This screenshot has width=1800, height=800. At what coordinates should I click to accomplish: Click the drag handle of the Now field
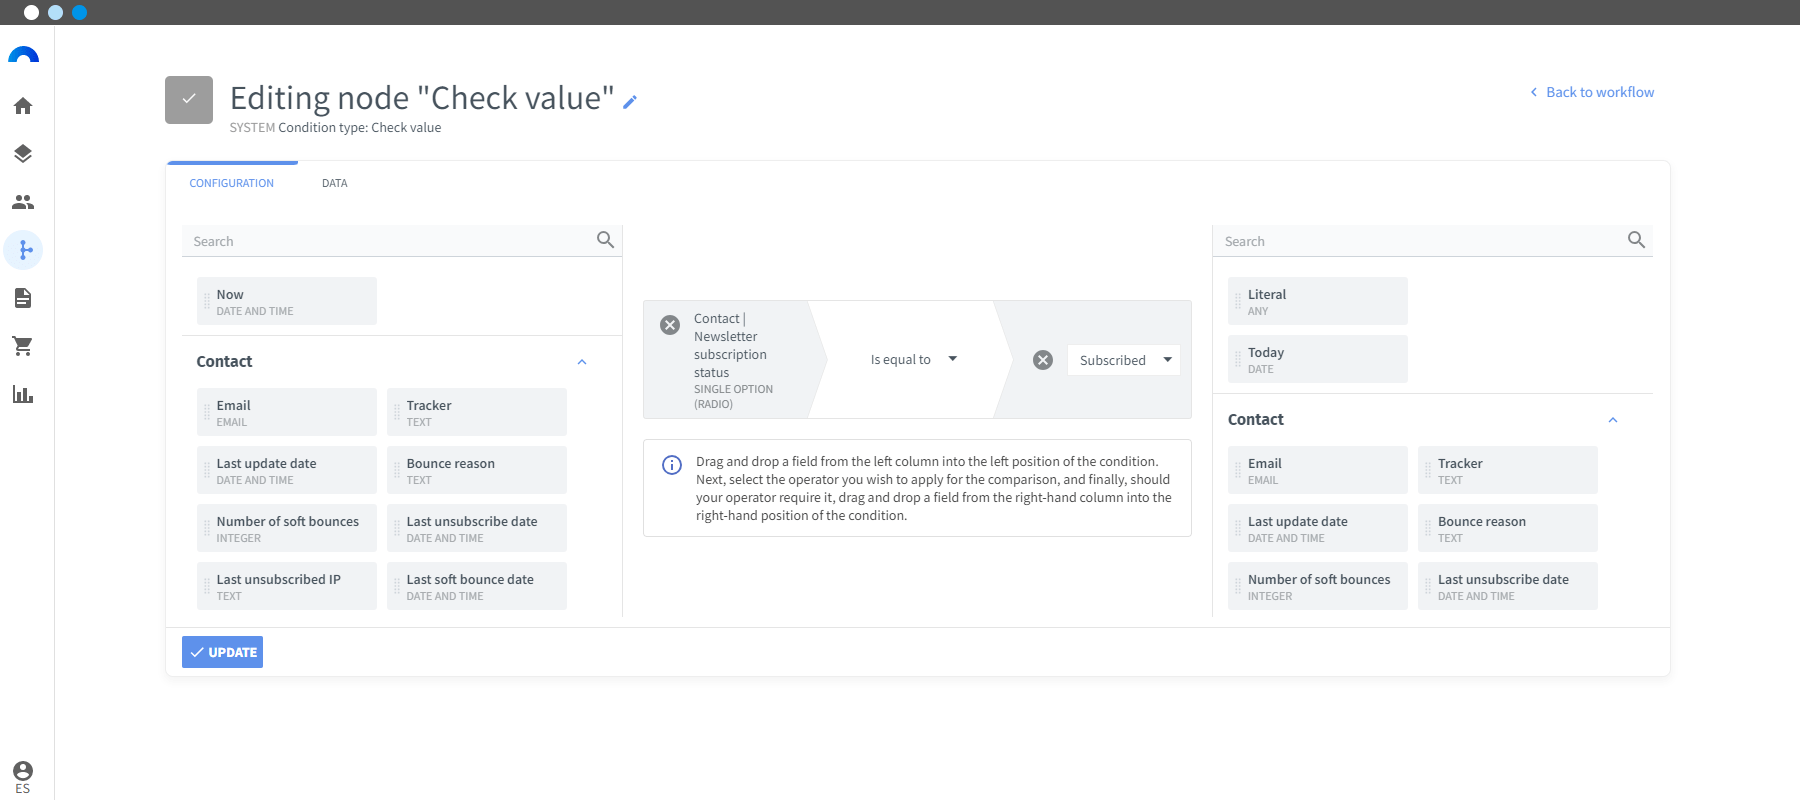click(x=207, y=301)
